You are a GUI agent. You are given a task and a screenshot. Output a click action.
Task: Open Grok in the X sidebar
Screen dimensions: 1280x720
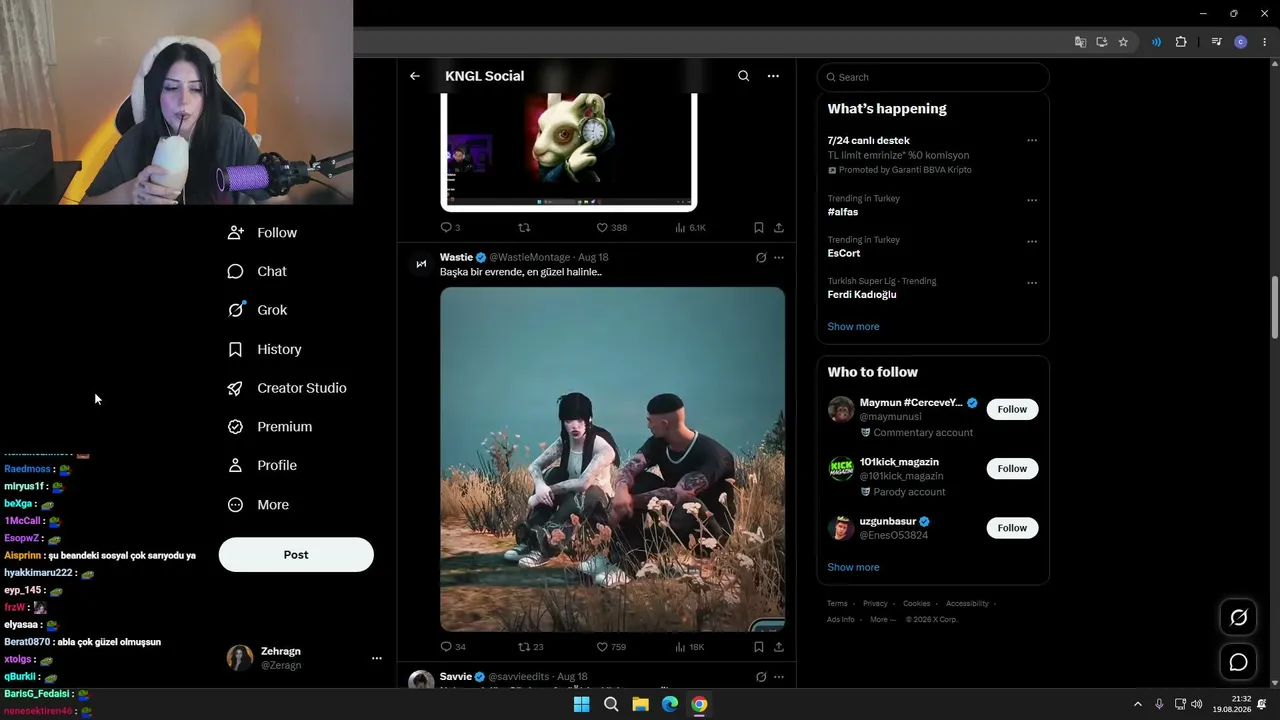[x=257, y=310]
